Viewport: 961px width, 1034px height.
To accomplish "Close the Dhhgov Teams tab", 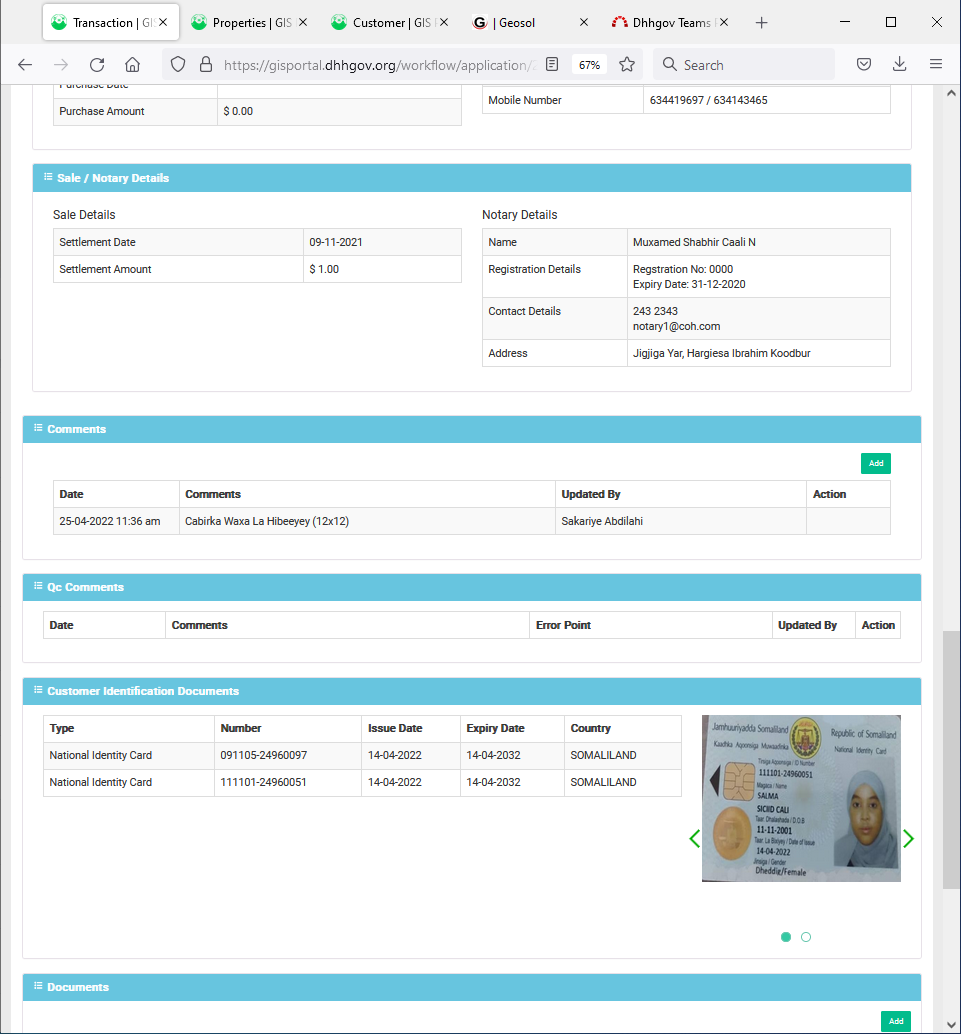I will (x=724, y=22).
